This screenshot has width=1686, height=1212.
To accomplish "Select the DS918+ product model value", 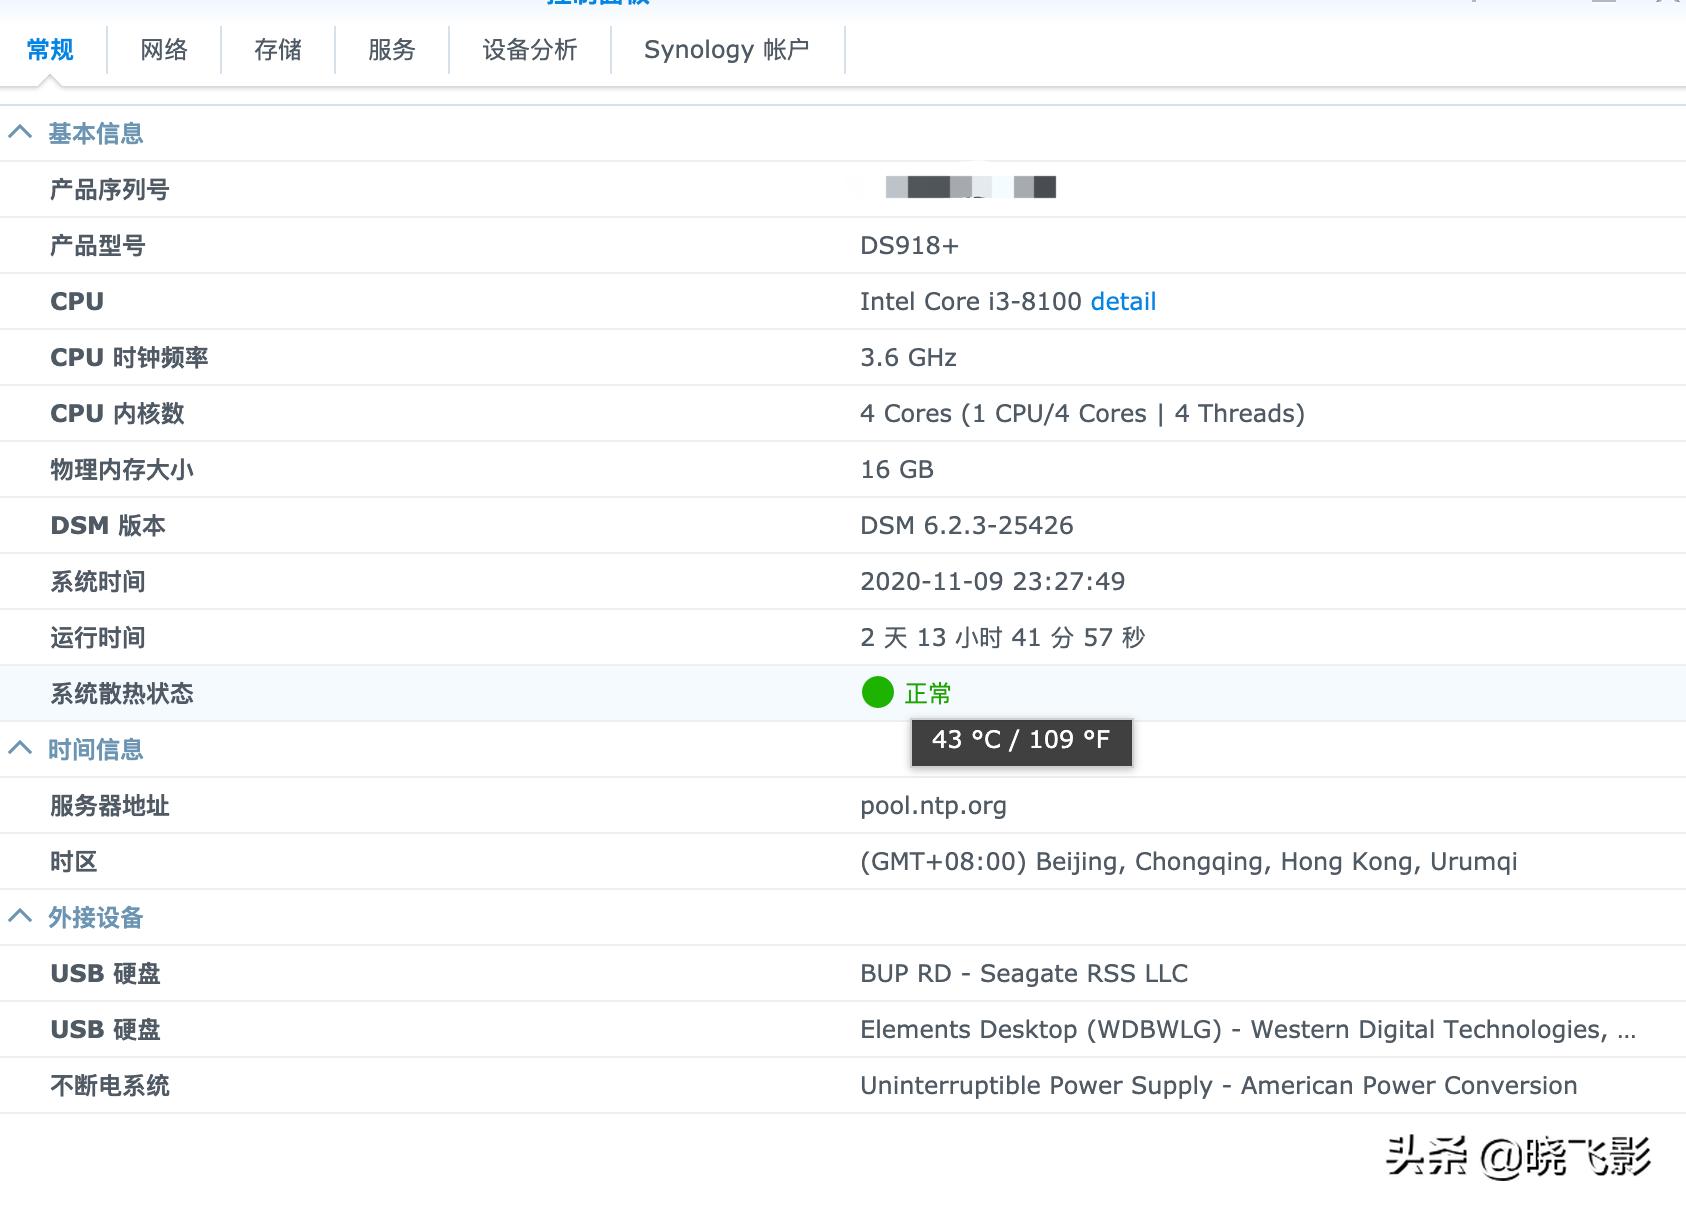I will tap(909, 246).
